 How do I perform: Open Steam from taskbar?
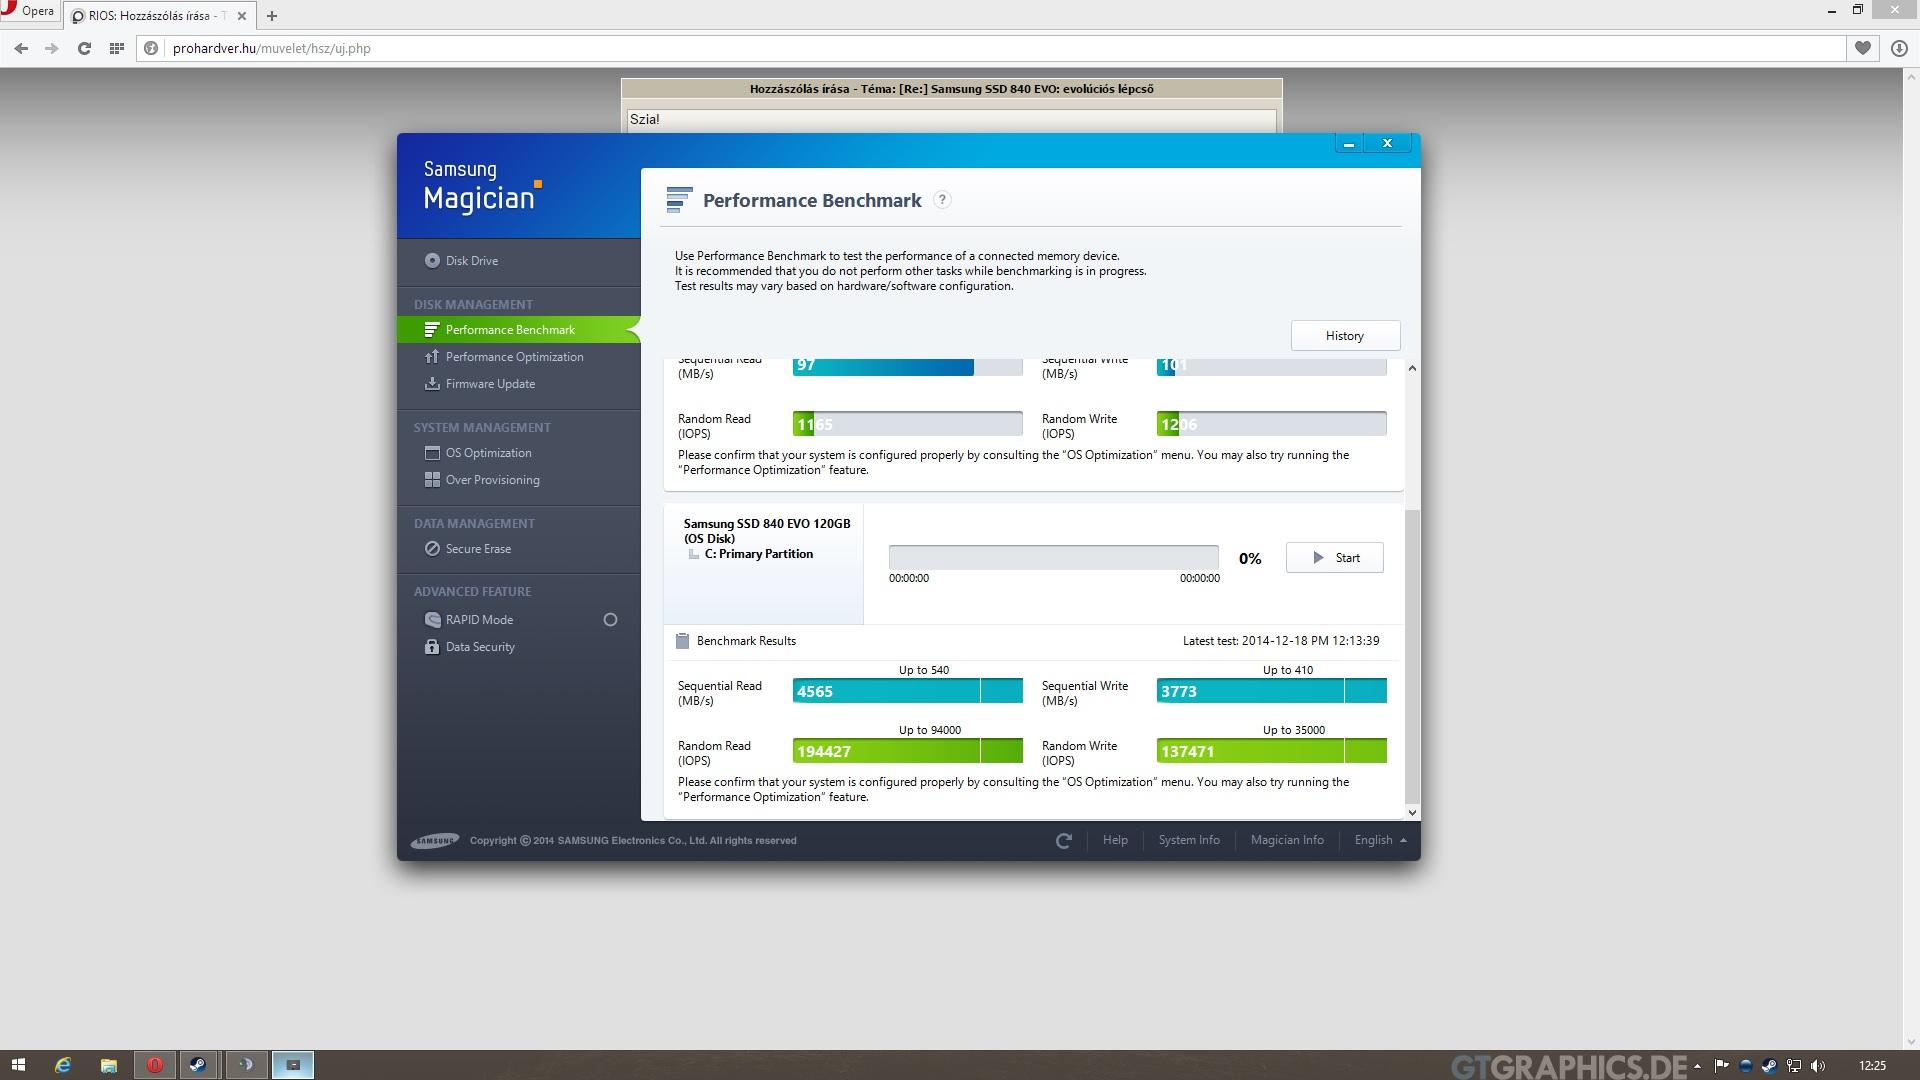tap(199, 1065)
